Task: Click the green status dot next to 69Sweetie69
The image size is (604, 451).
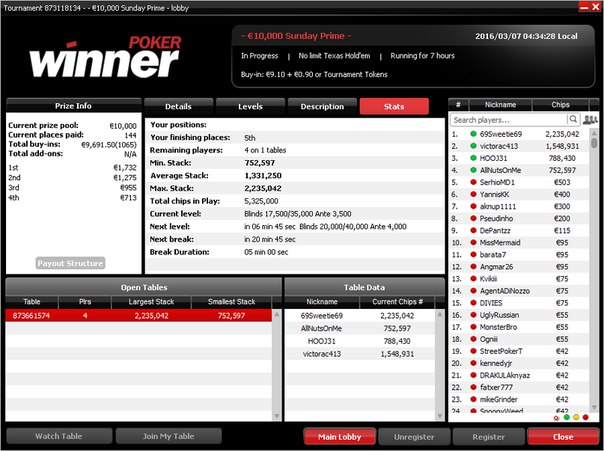Action: pos(473,134)
